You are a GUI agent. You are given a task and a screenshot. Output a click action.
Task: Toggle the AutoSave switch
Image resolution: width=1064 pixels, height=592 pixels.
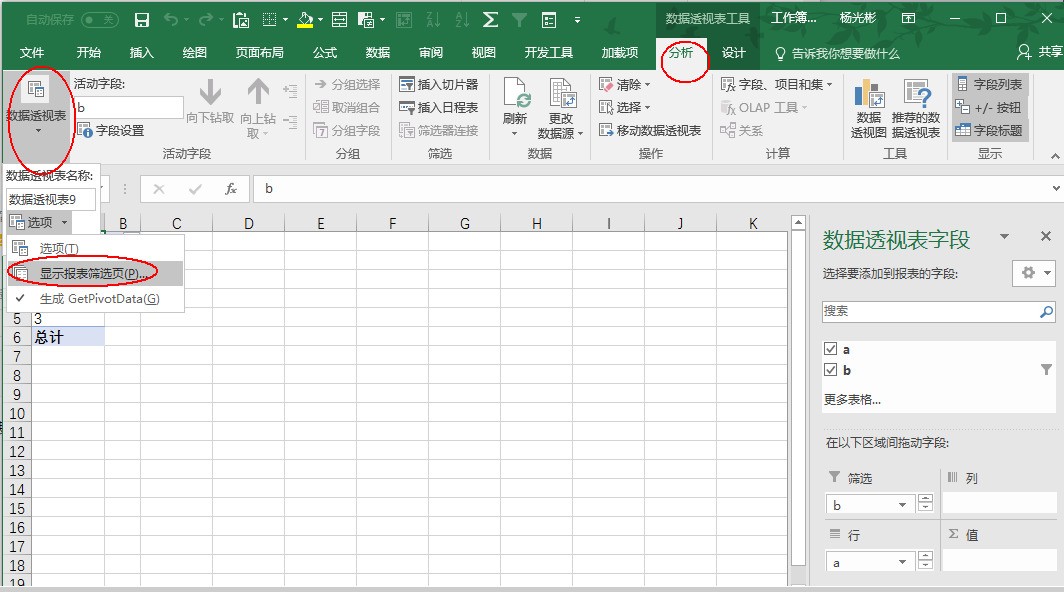pyautogui.click(x=100, y=20)
